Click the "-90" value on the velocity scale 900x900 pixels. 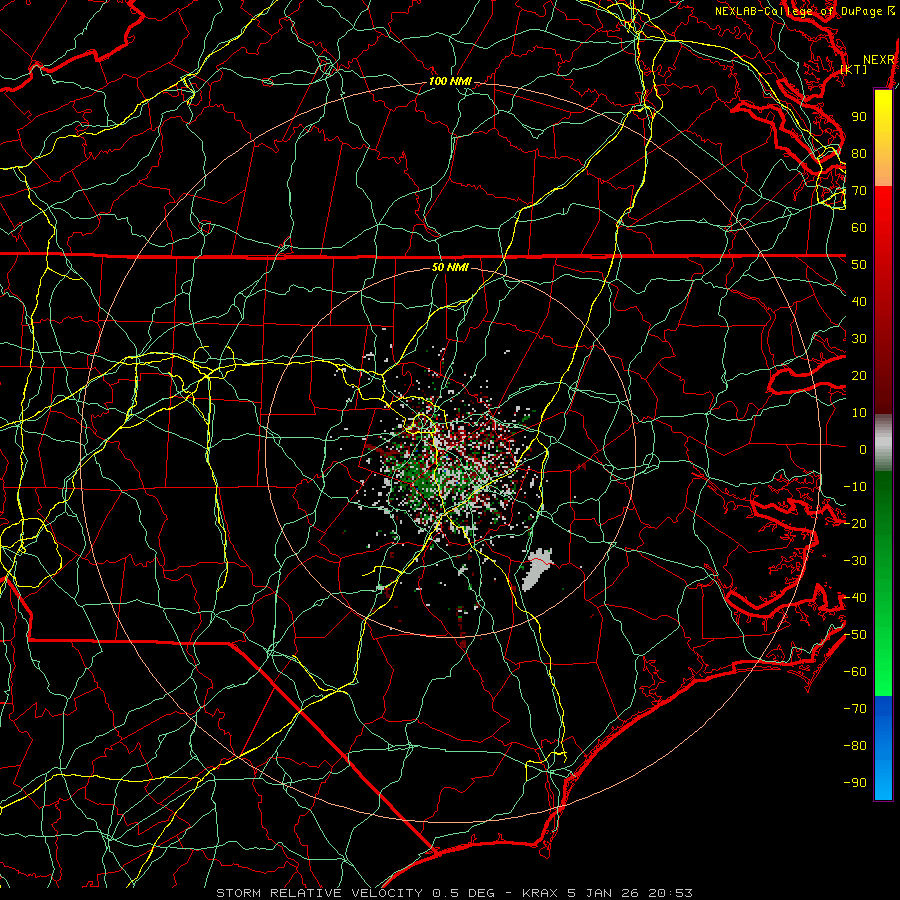[x=855, y=783]
